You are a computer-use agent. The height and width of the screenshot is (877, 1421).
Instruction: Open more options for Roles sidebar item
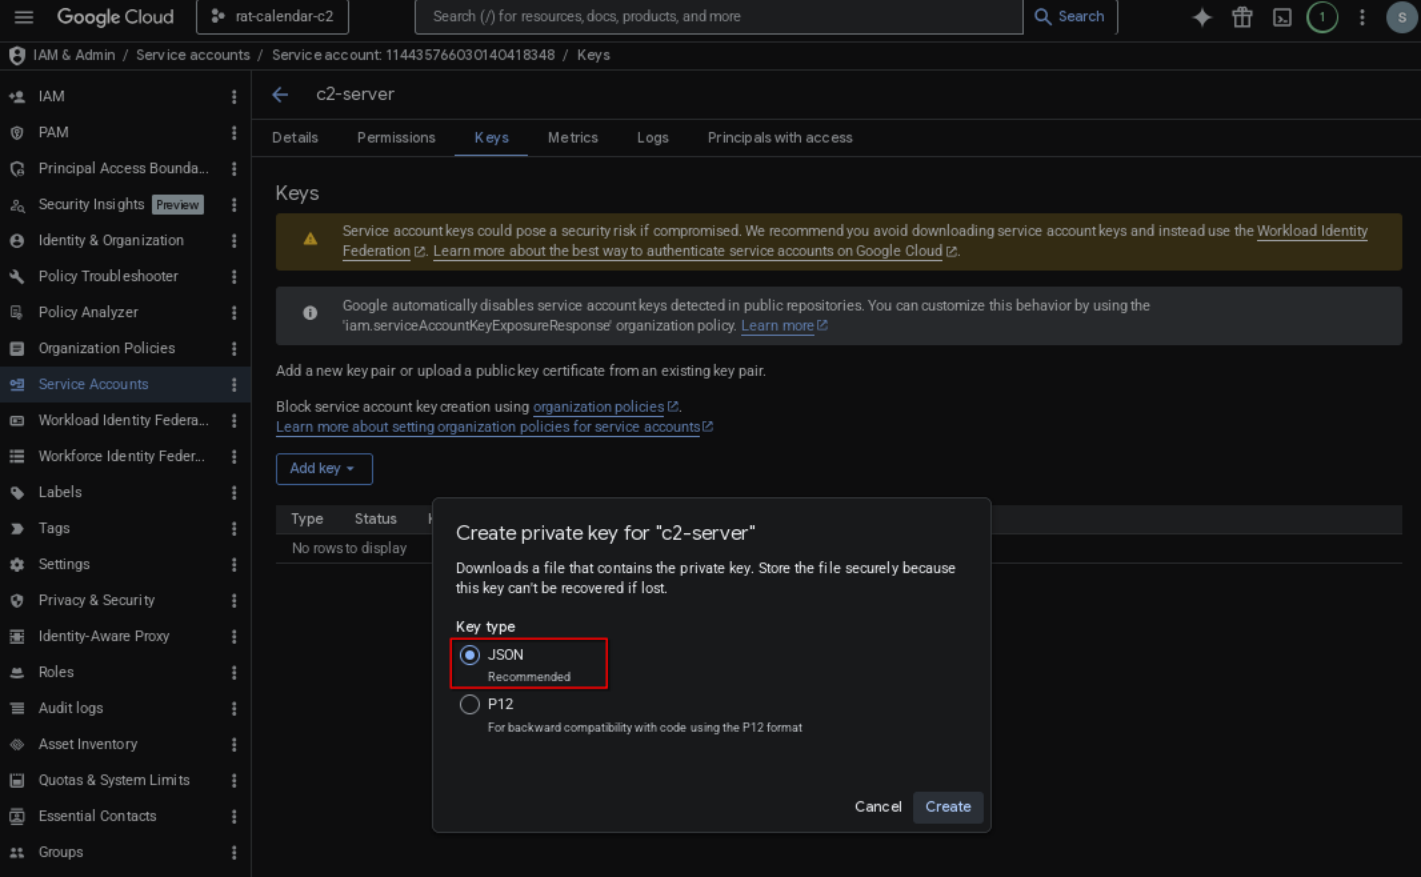234,673
